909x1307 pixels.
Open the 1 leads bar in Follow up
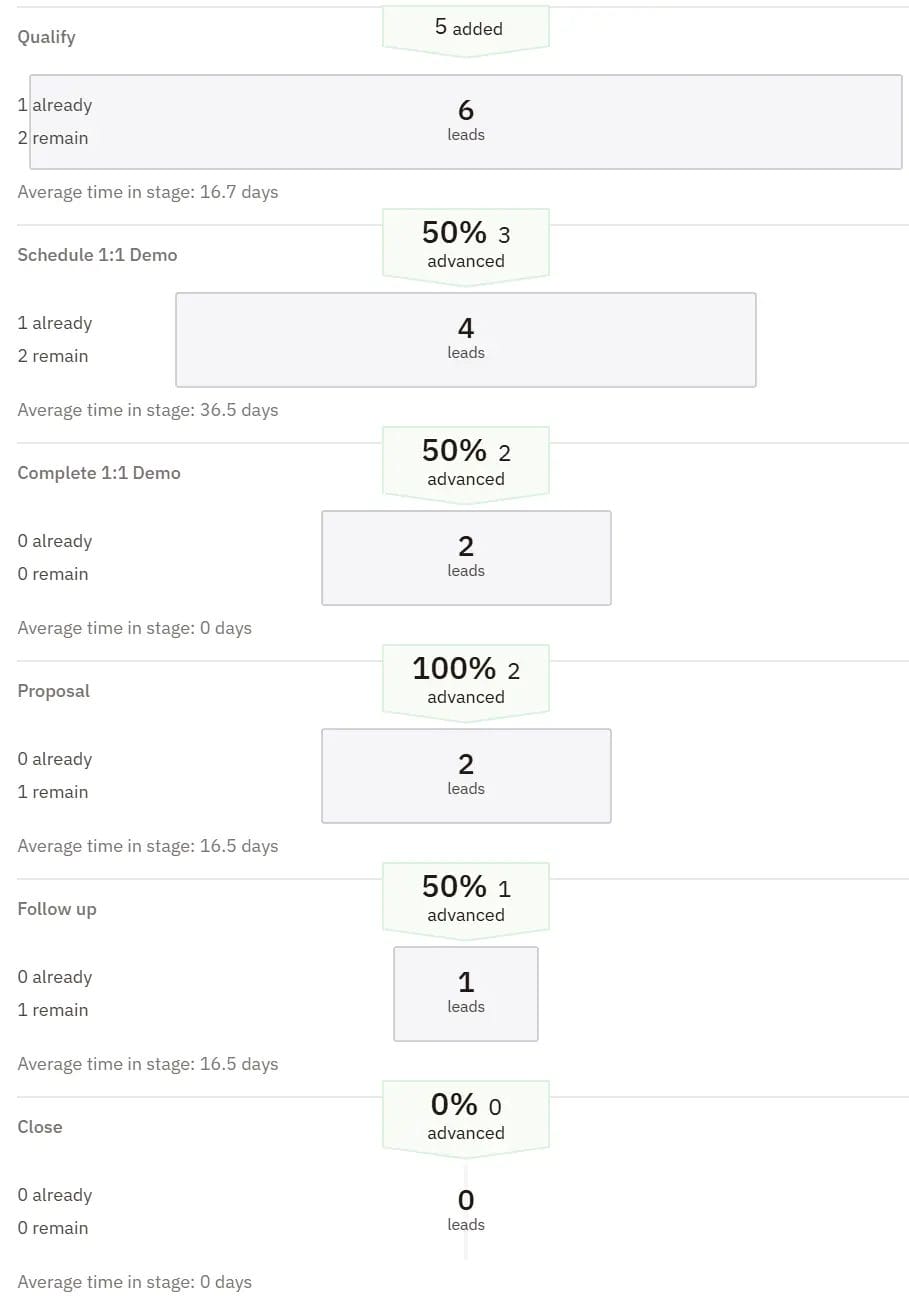pos(466,993)
